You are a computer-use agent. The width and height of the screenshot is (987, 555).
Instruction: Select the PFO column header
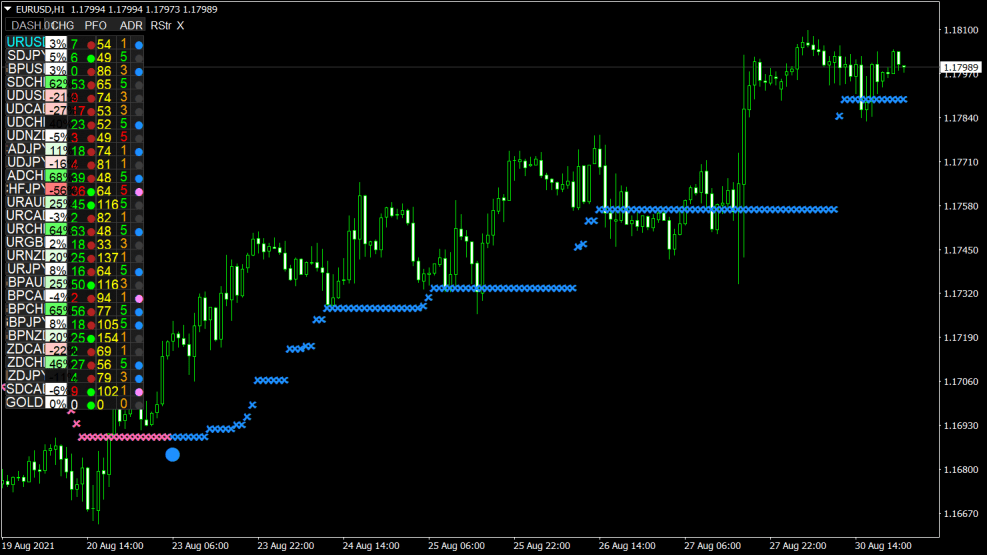(96, 25)
